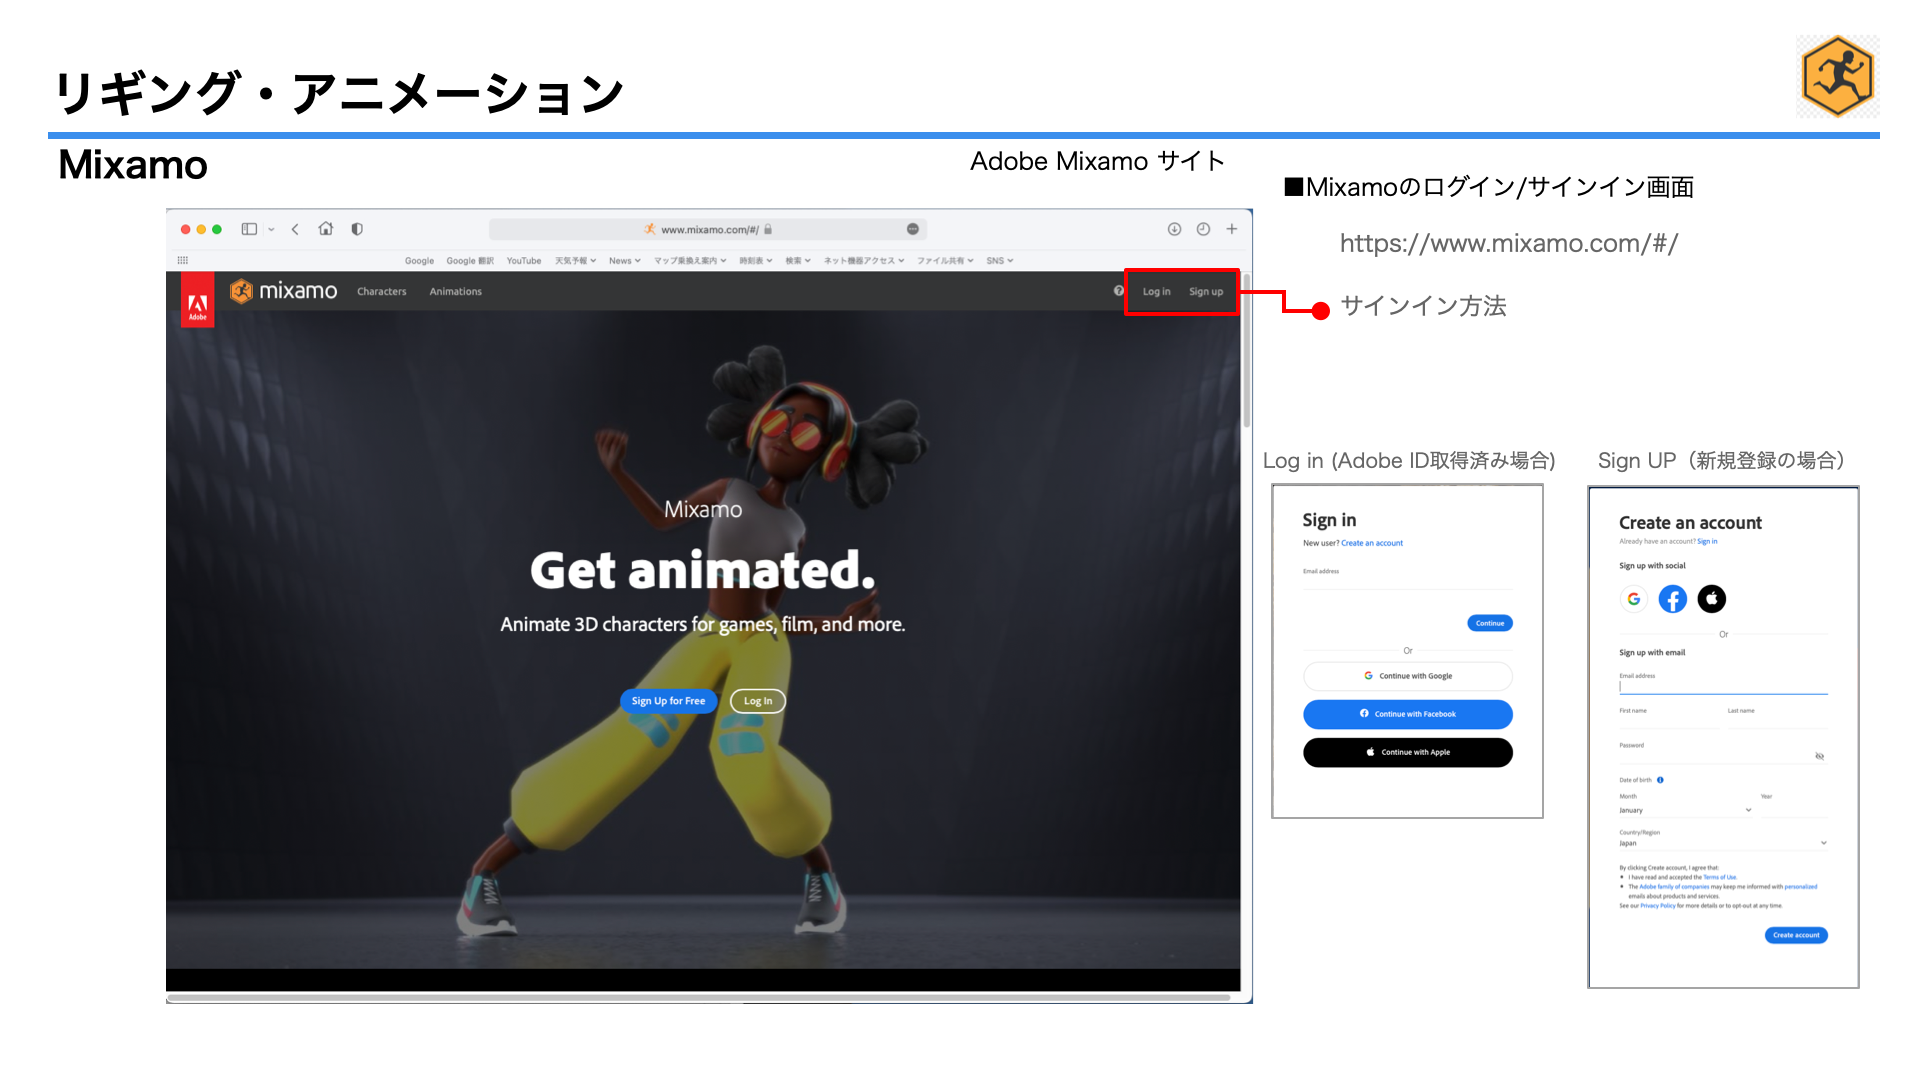Click the Mixamo favicon in the address bar
This screenshot has height=1080, width=1920.
point(650,229)
